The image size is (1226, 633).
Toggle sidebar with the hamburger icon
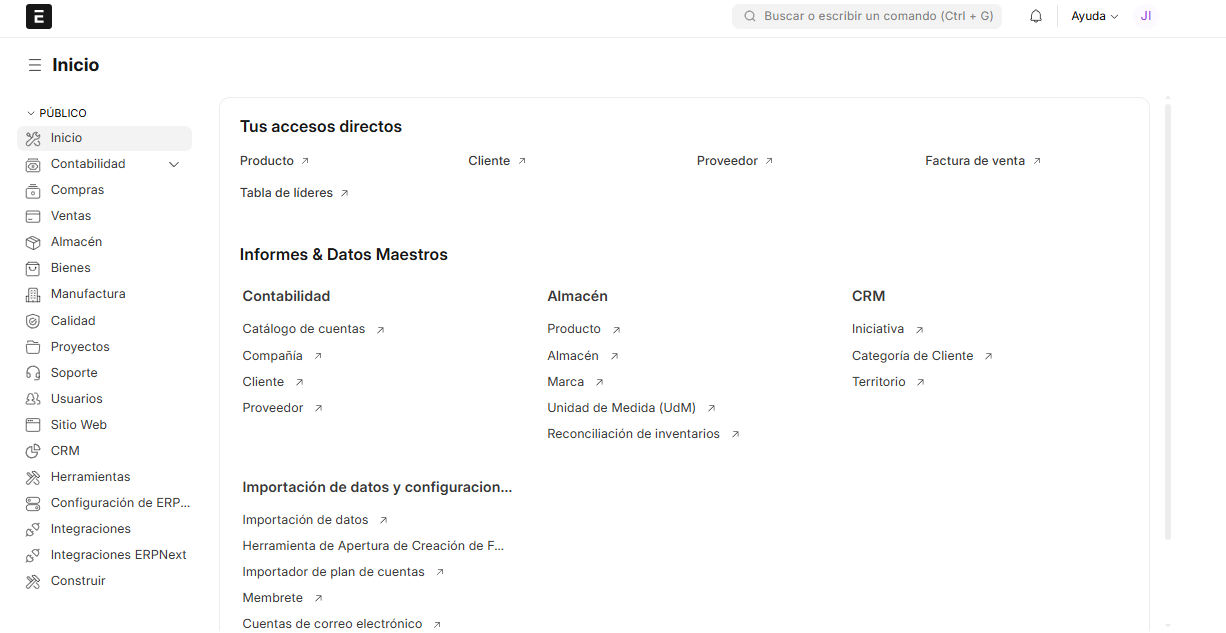point(34,65)
